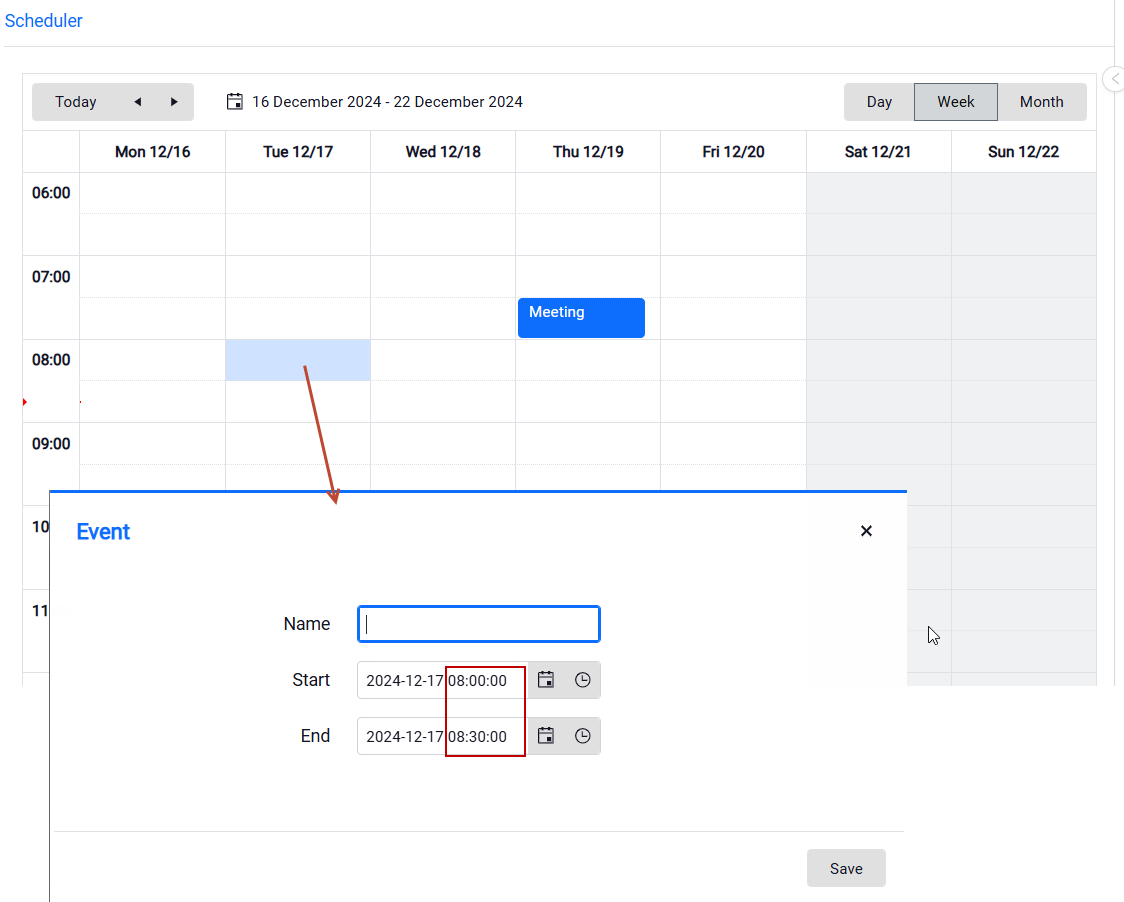Save the new event

(x=846, y=868)
